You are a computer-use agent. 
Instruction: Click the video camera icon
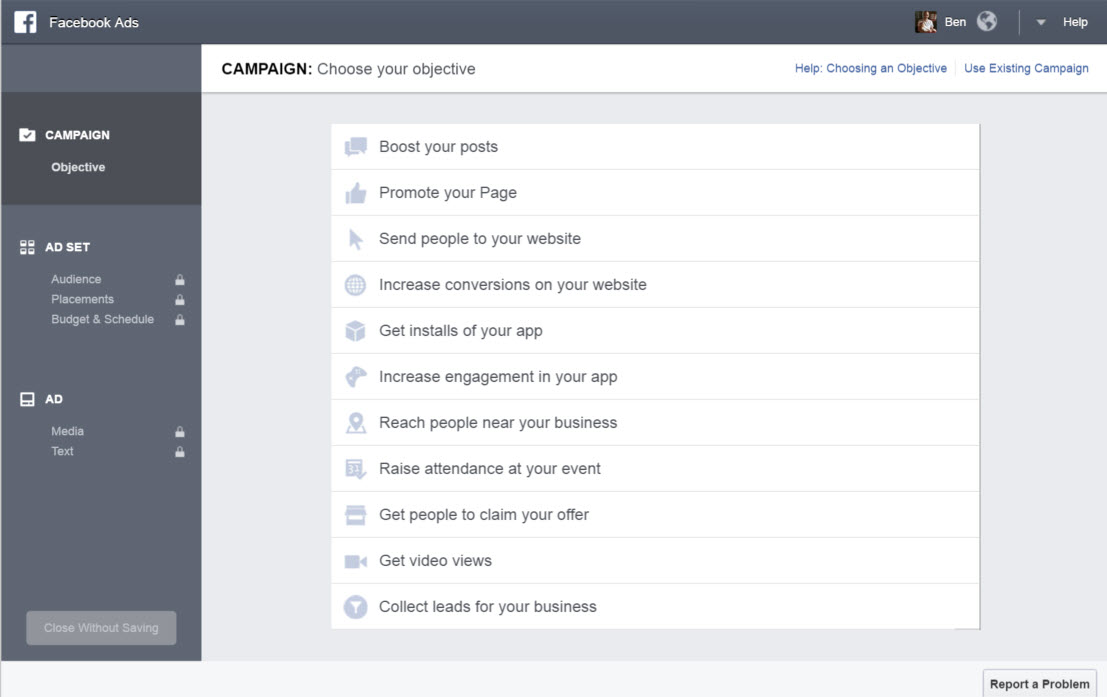tap(356, 561)
